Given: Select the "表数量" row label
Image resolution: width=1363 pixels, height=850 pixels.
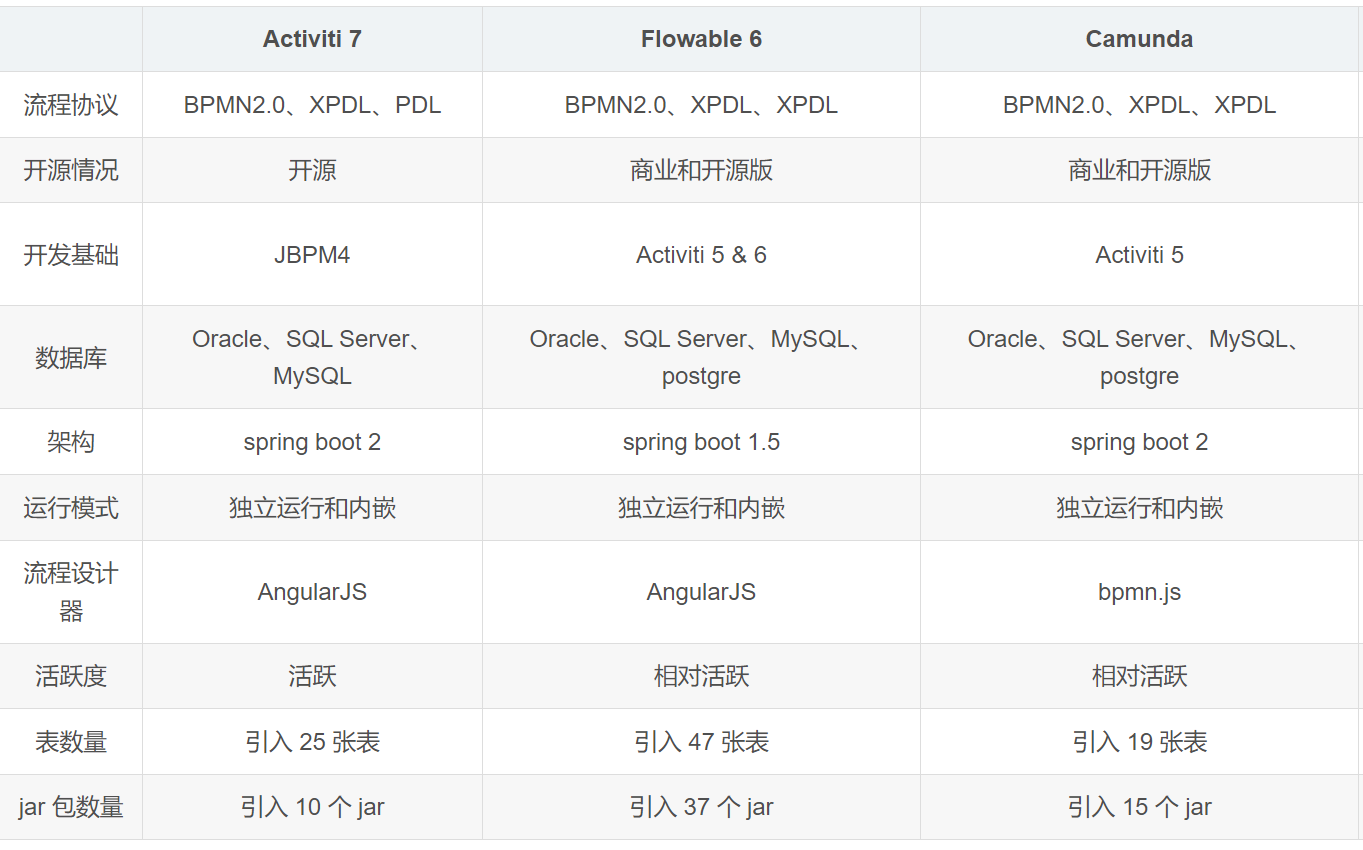Looking at the screenshot, I should coord(71,742).
